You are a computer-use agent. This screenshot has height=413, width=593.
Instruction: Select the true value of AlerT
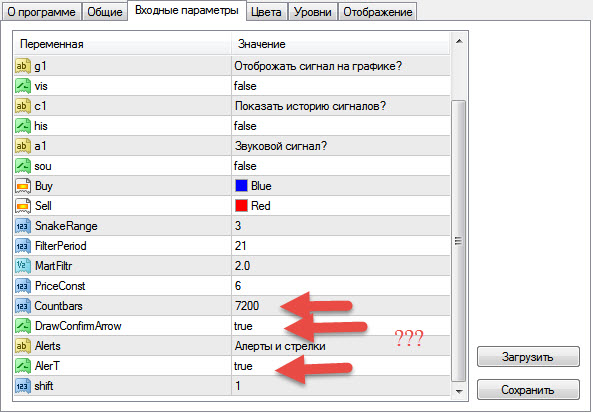(x=243, y=366)
